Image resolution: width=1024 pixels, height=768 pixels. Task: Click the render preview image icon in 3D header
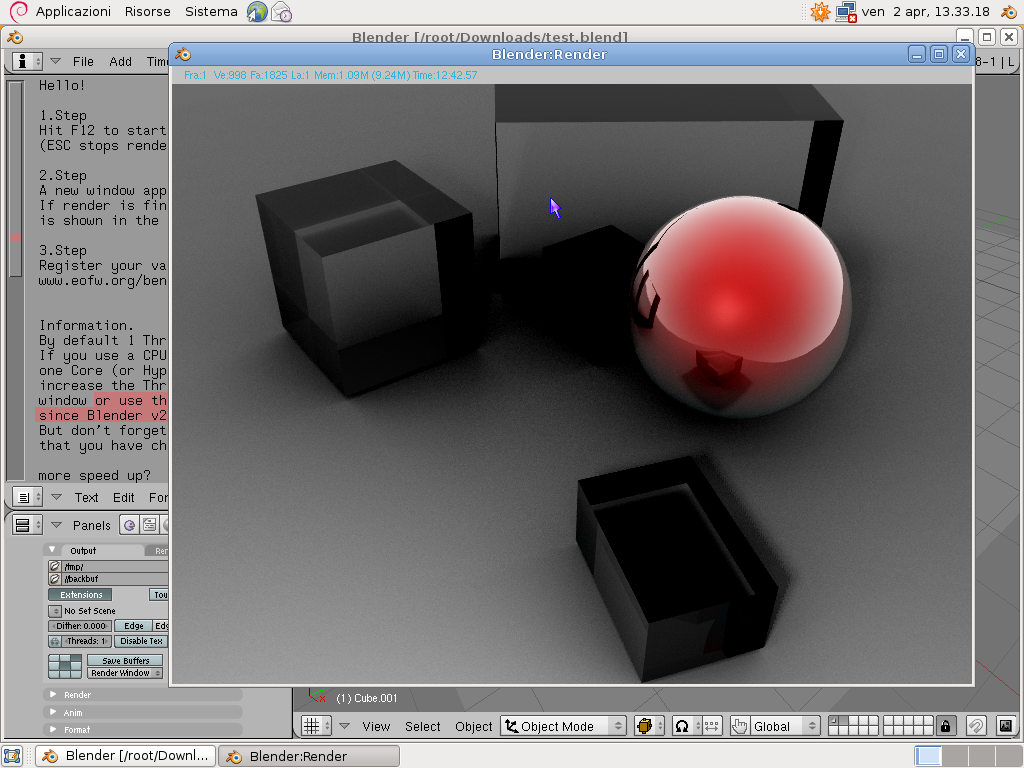point(1006,726)
